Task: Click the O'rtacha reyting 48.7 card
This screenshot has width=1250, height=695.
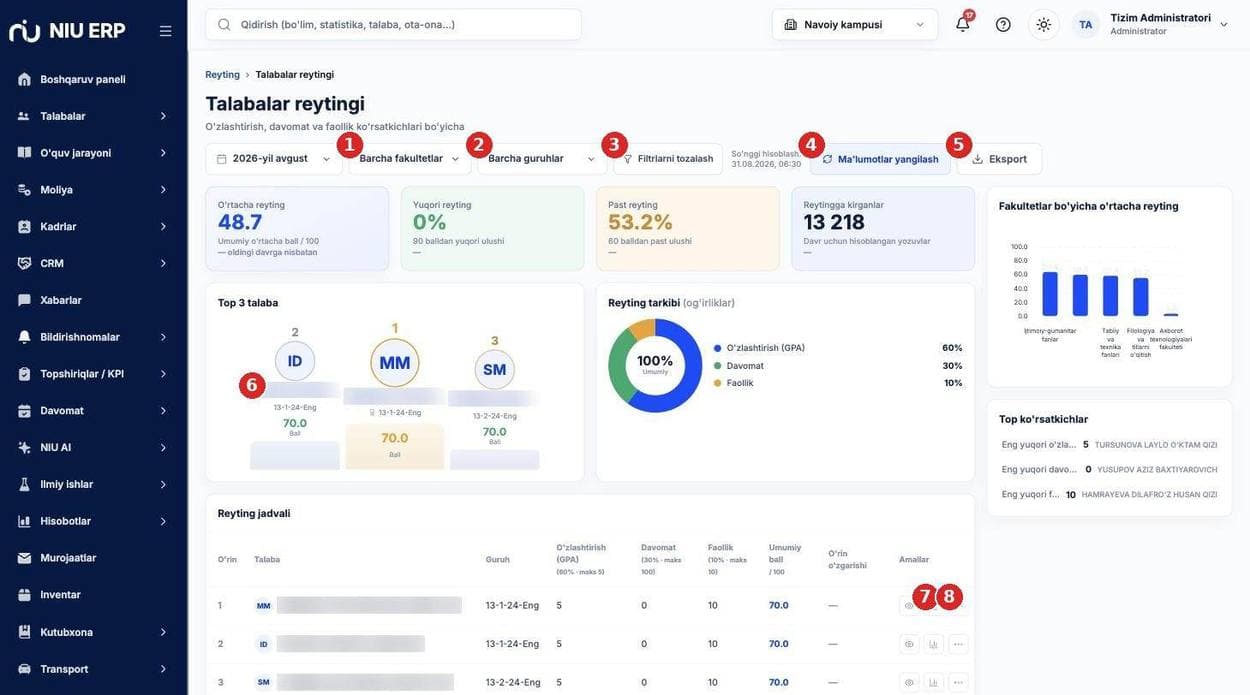Action: pyautogui.click(x=297, y=229)
